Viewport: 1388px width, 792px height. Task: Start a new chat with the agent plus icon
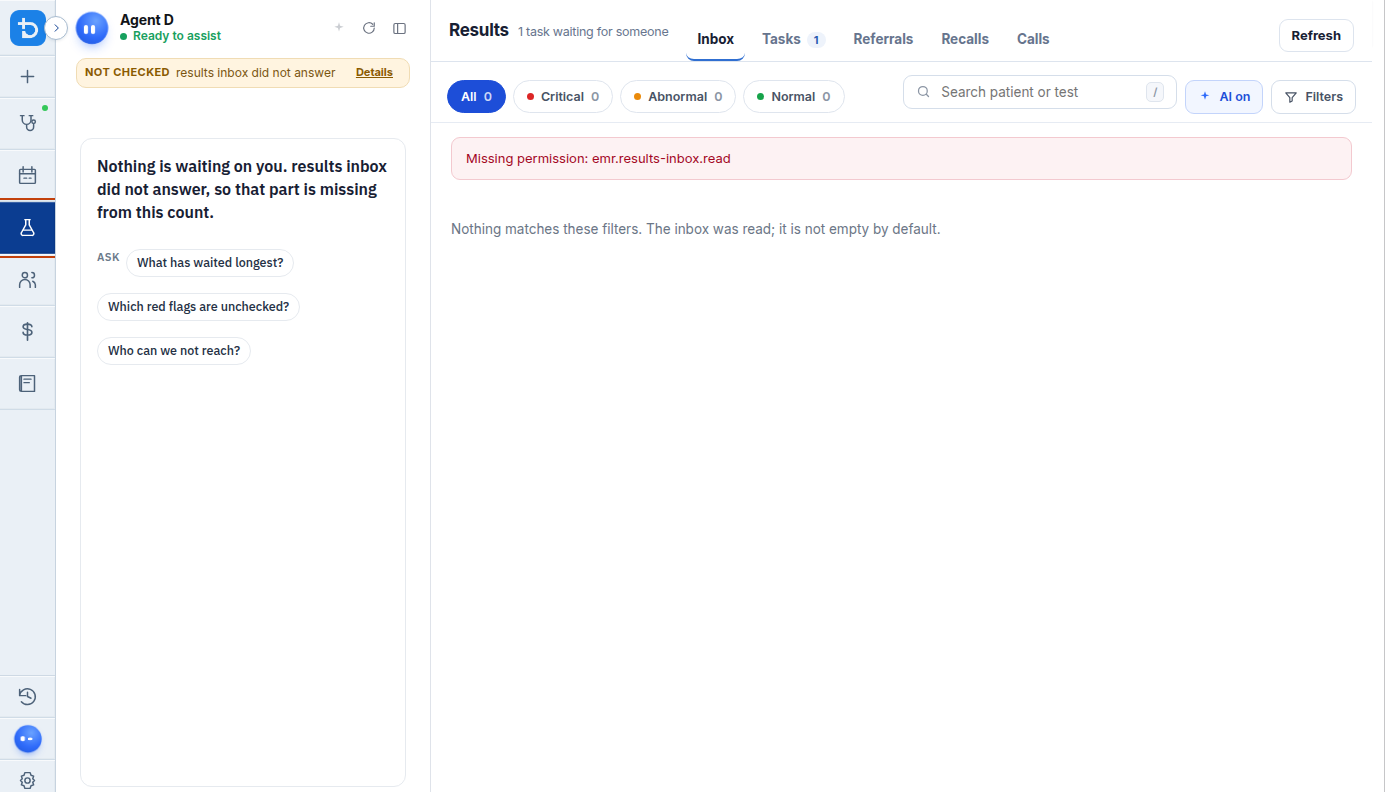point(339,28)
